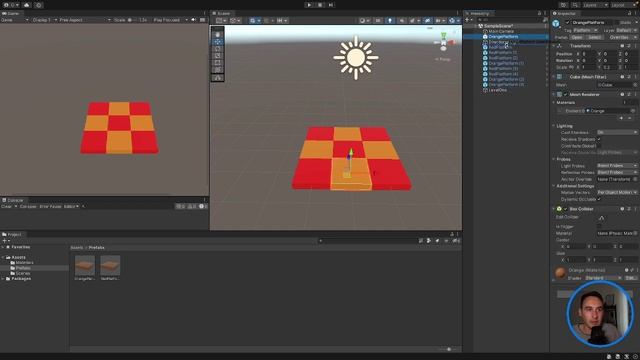Select the Console tab
Image resolution: width=640 pixels, height=360 pixels.
point(13,200)
